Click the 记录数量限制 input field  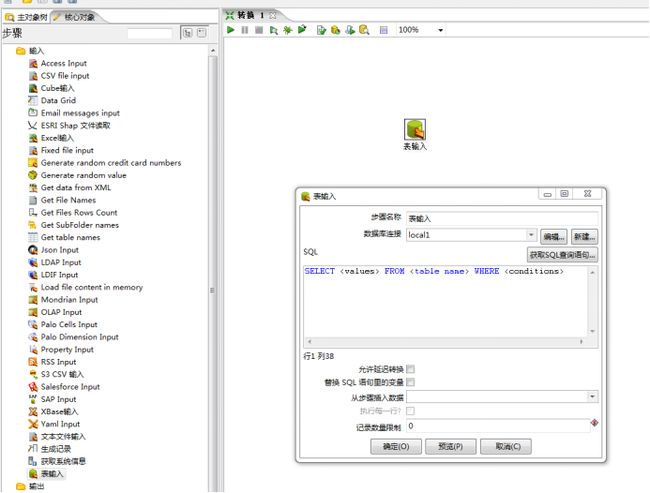pyautogui.click(x=498, y=426)
